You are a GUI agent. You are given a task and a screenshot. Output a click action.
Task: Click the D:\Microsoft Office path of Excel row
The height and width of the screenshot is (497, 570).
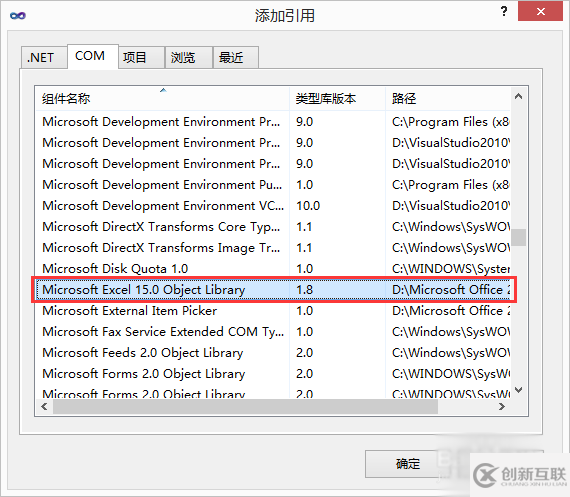(x=451, y=290)
